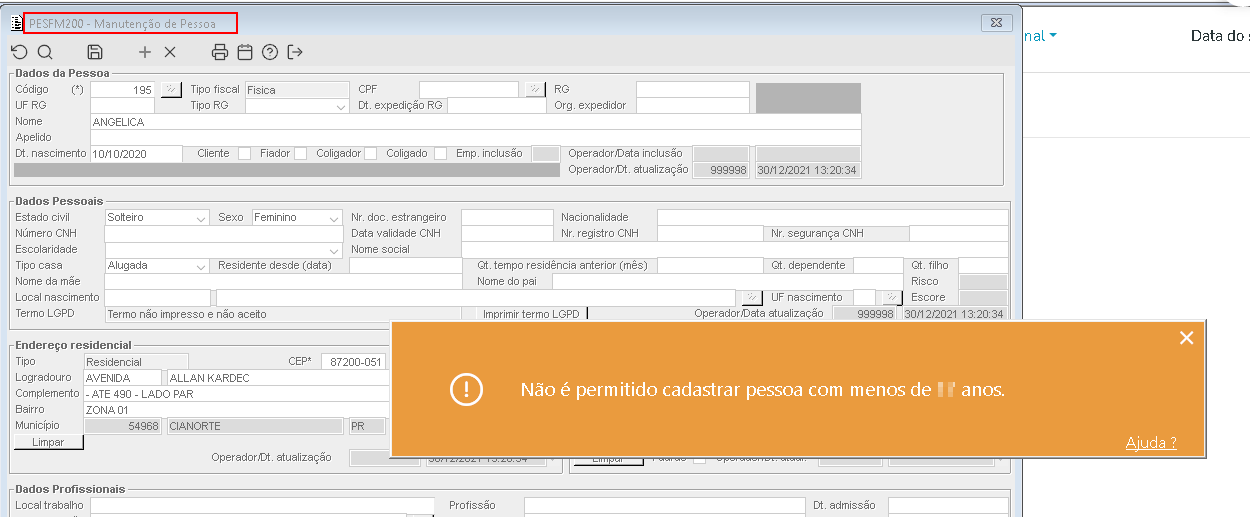Click the Tipo fiscal field showing Fisica
Screen dimensions: 1250x517
pos(297,89)
